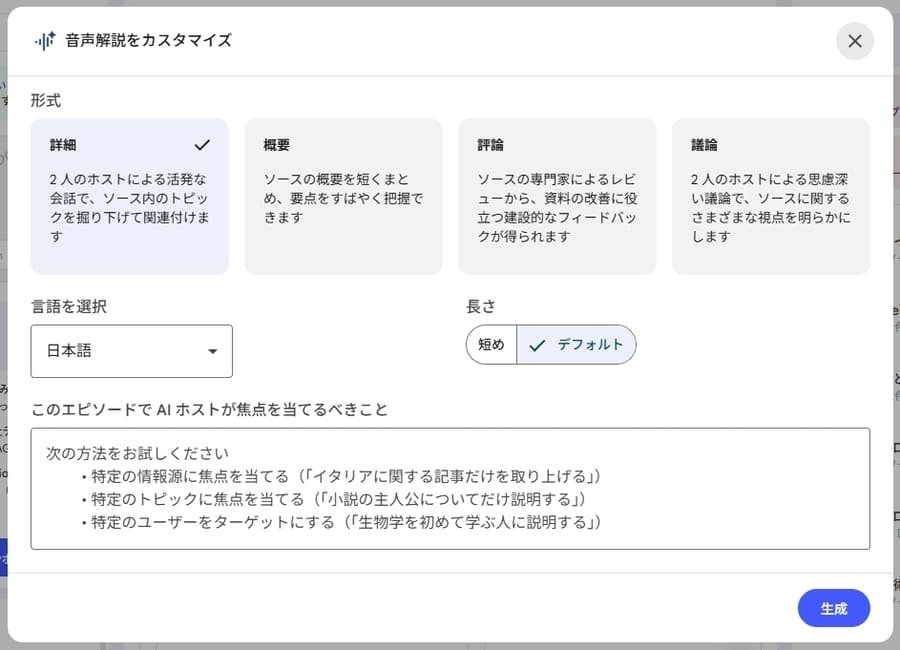Select the 概要 format card
The height and width of the screenshot is (650, 900).
343,195
